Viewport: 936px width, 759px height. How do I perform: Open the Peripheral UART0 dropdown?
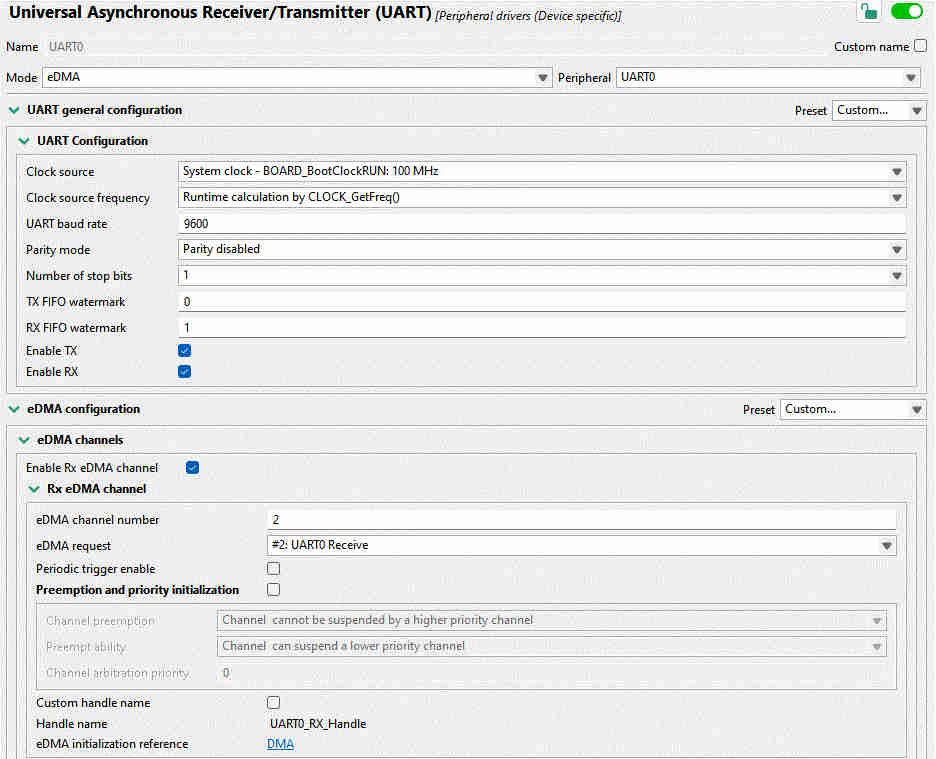pos(768,77)
